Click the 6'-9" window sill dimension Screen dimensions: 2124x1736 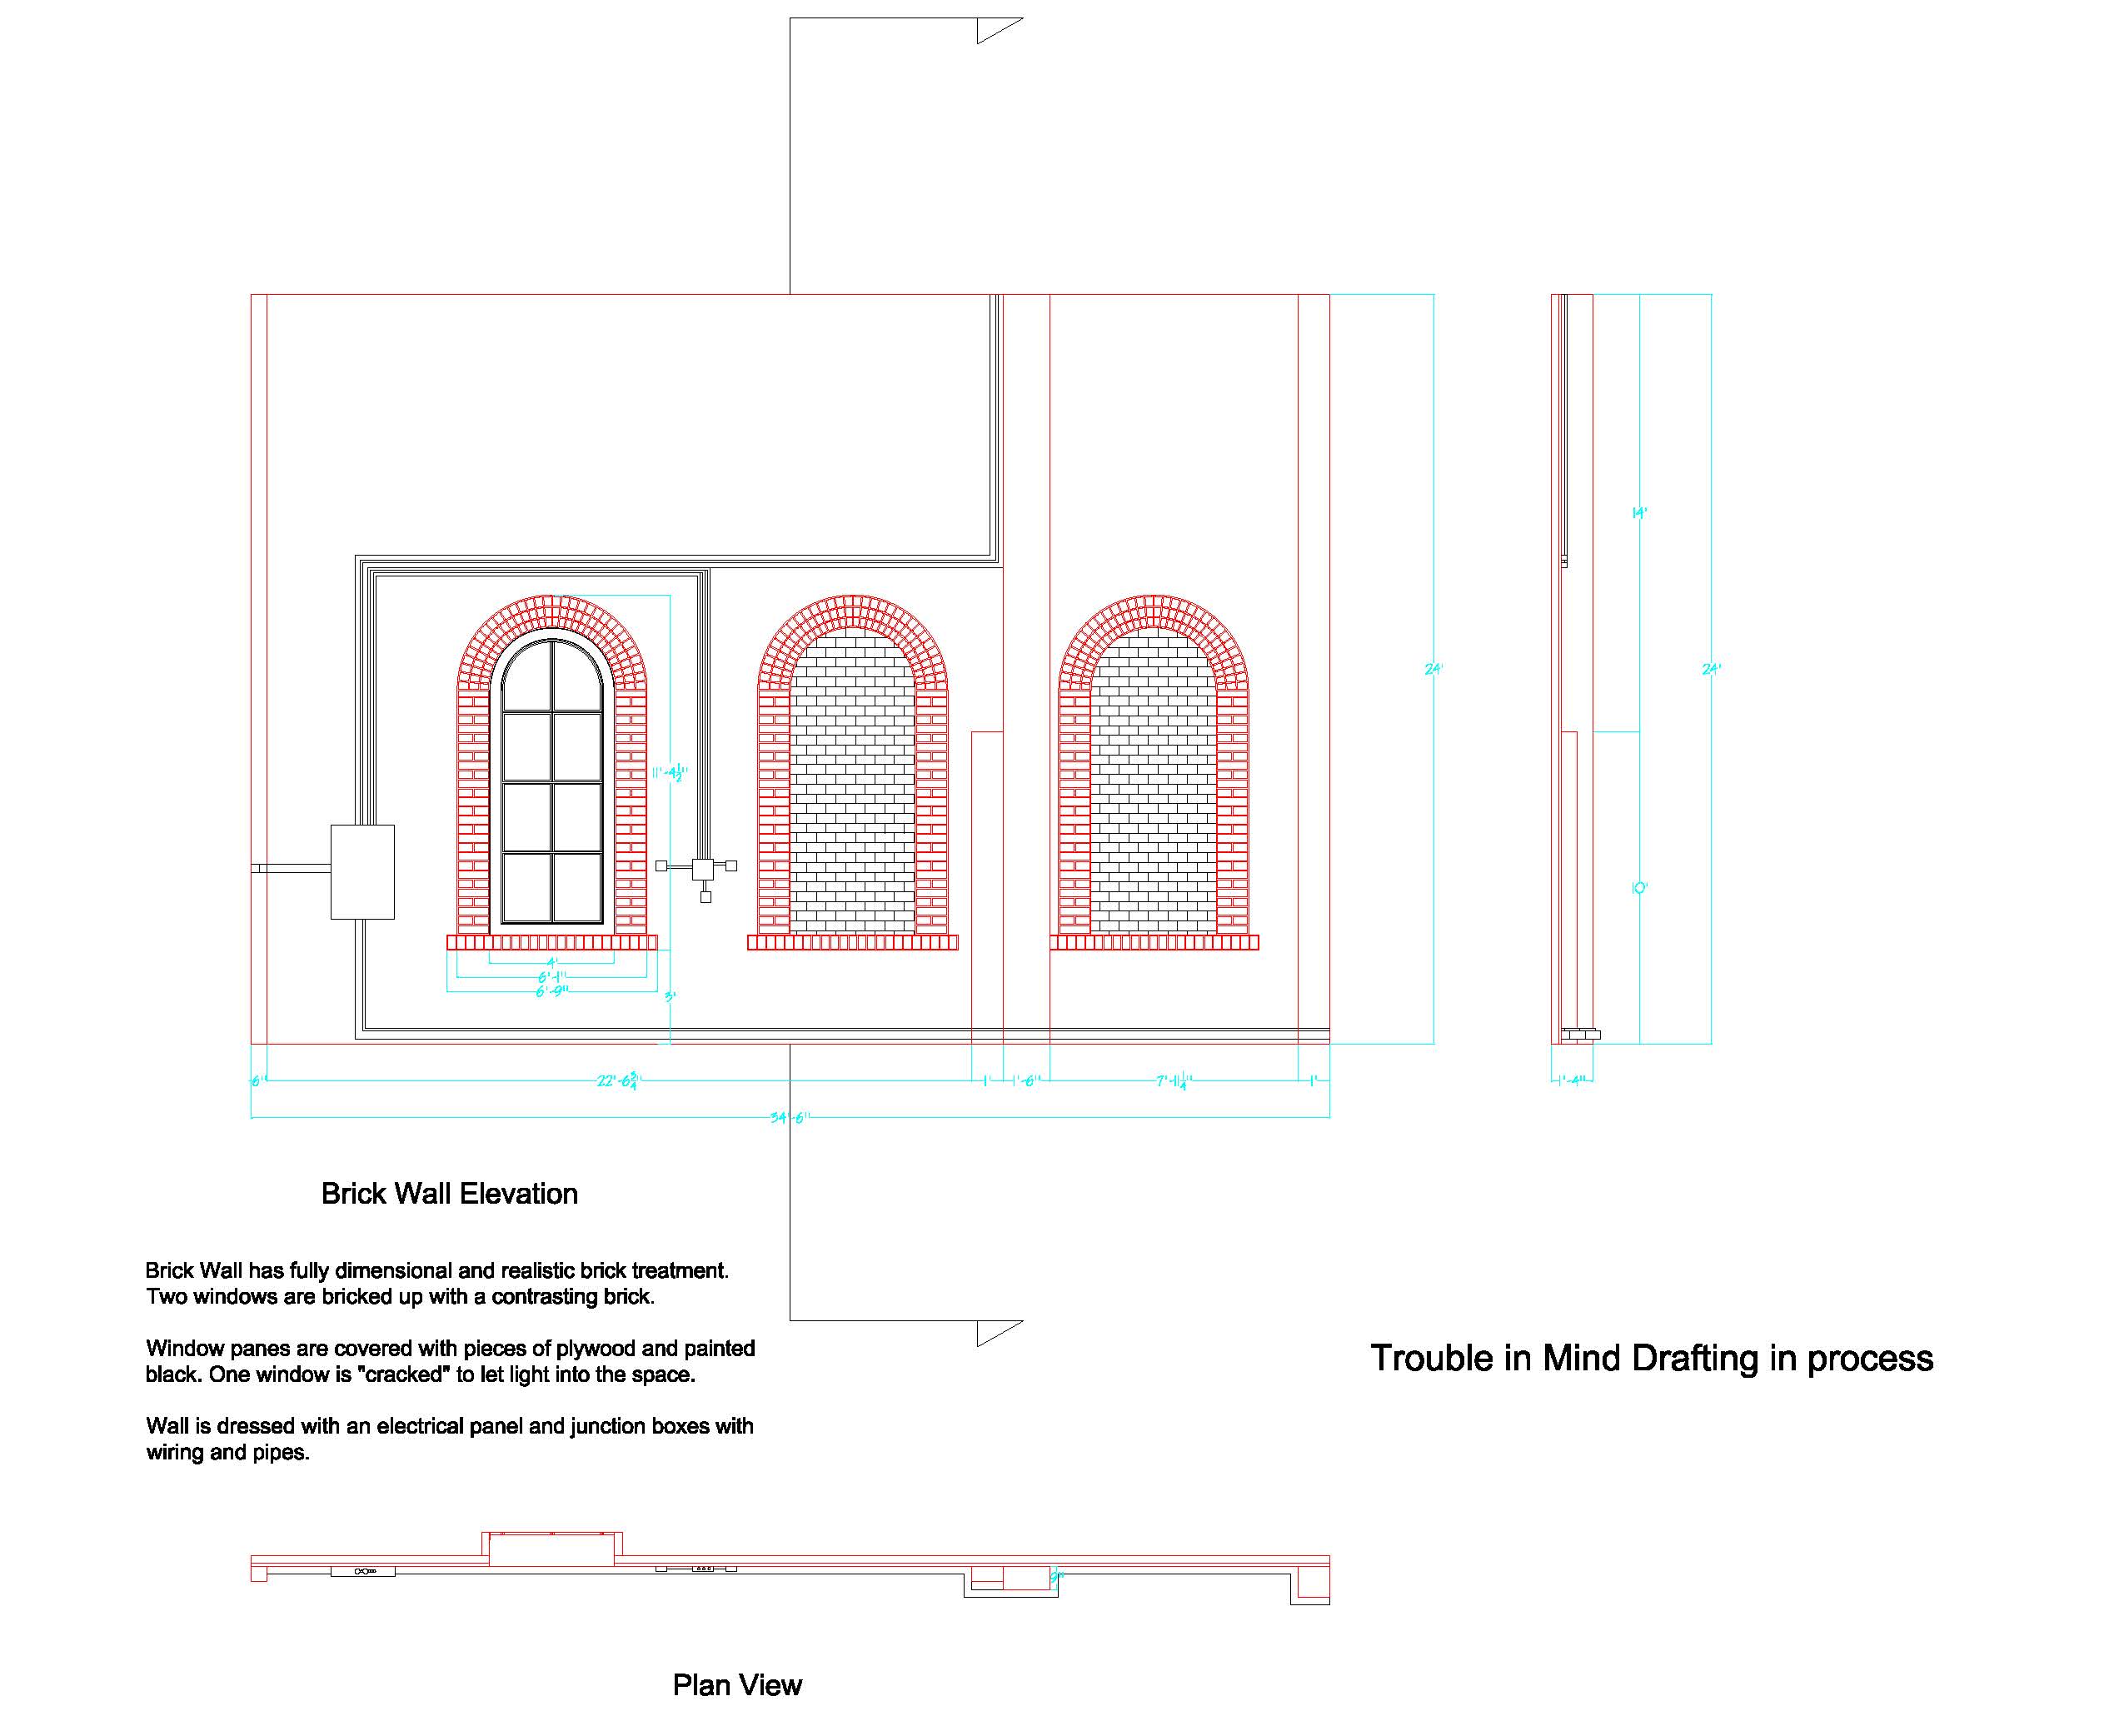551,991
